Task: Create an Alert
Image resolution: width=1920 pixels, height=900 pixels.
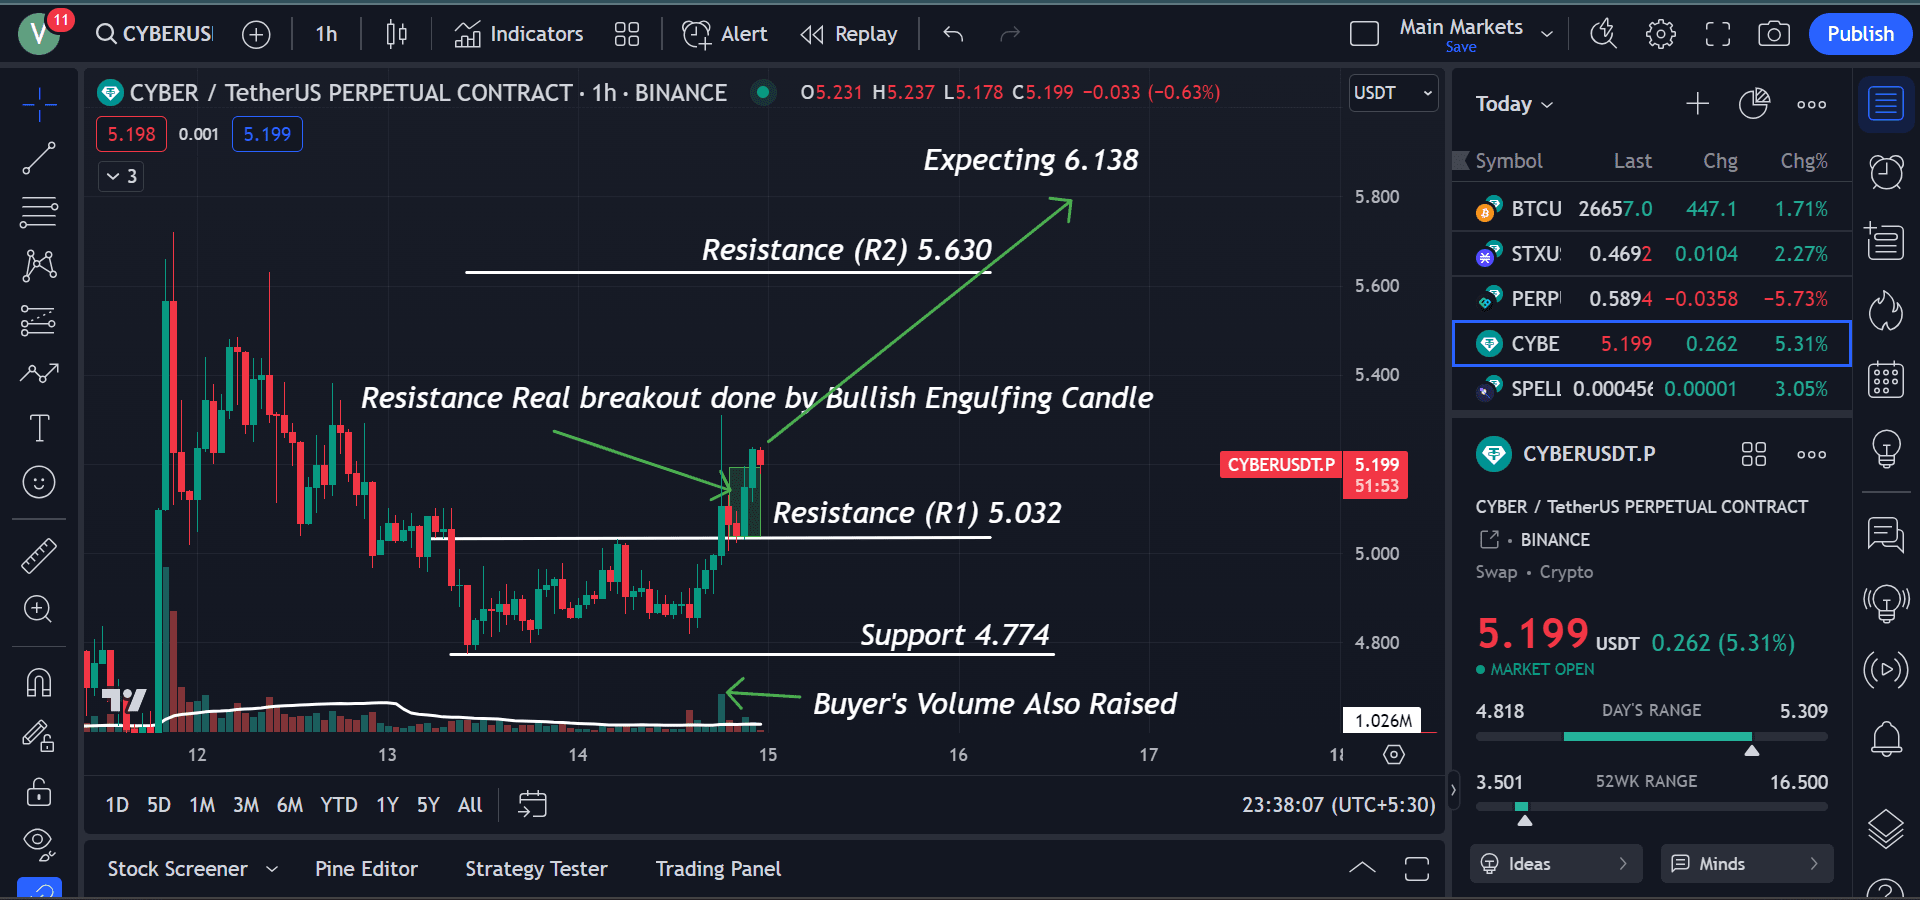Action: [725, 34]
